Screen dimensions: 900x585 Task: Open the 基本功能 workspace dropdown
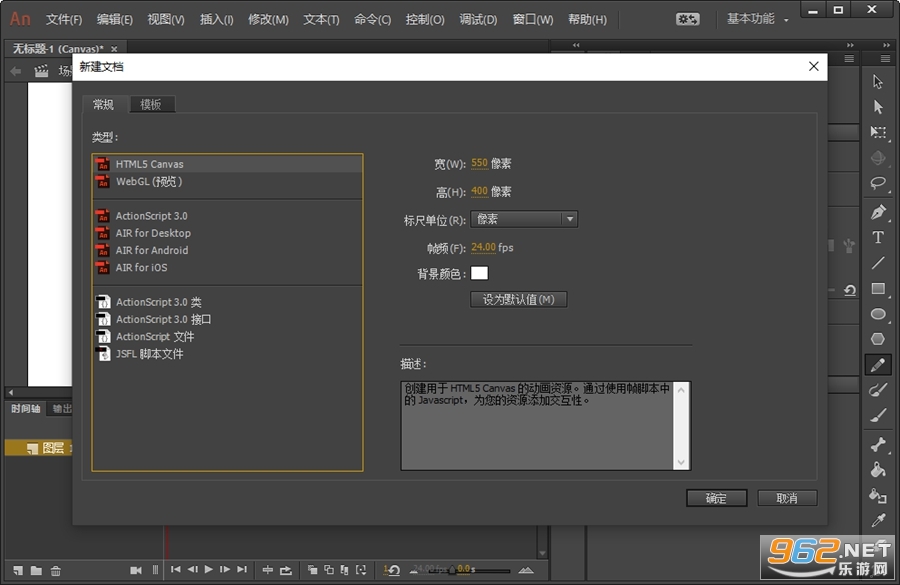tap(758, 19)
